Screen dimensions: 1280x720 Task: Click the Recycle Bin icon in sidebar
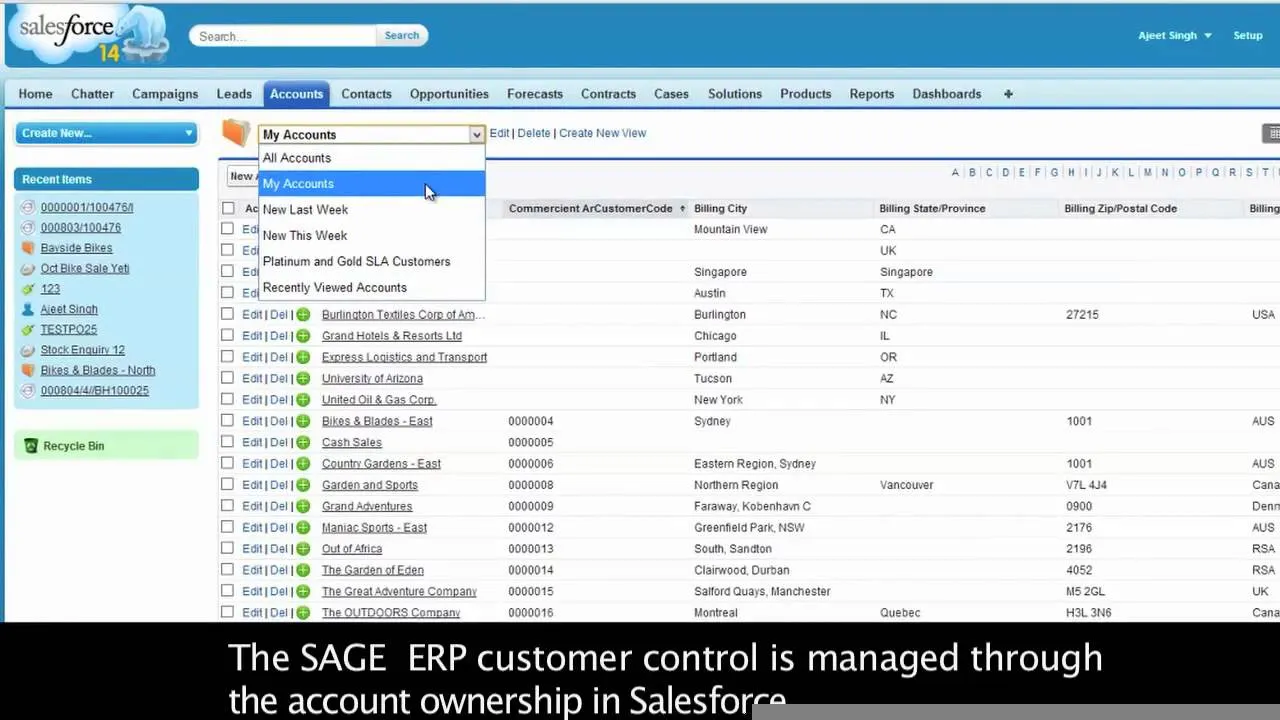coord(30,446)
